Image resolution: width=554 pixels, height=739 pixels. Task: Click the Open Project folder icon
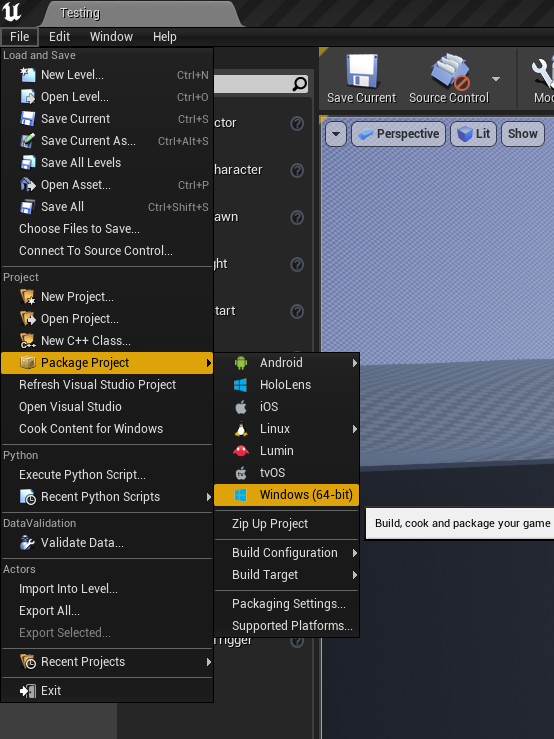(28, 319)
